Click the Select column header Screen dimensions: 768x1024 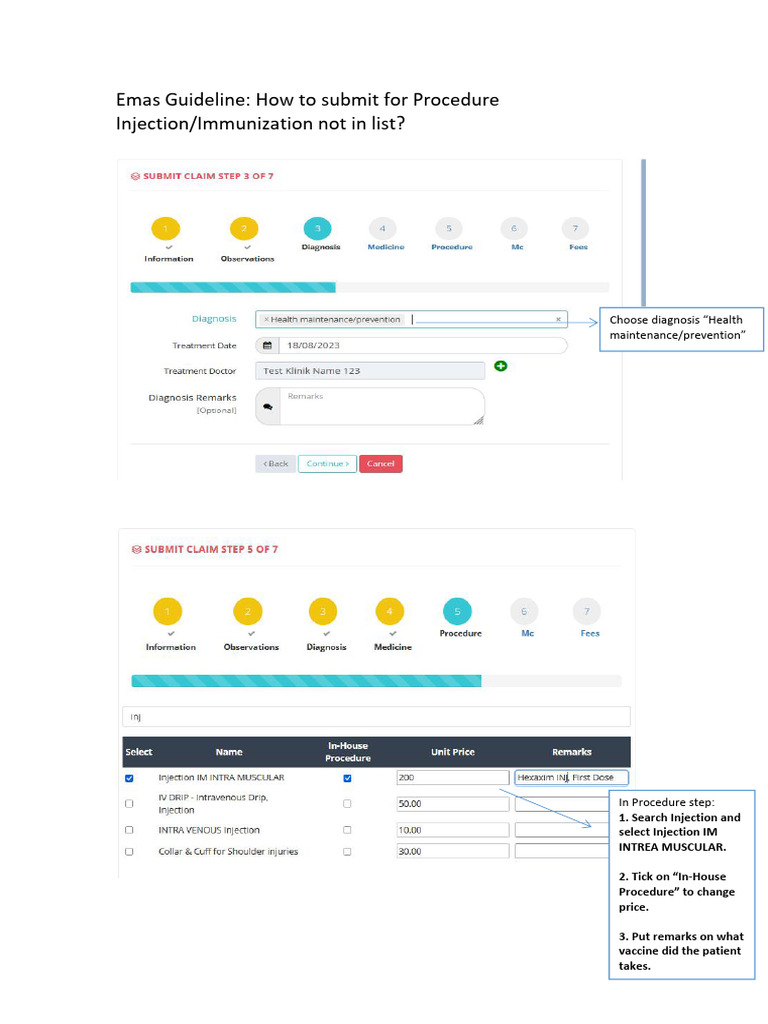tap(138, 752)
